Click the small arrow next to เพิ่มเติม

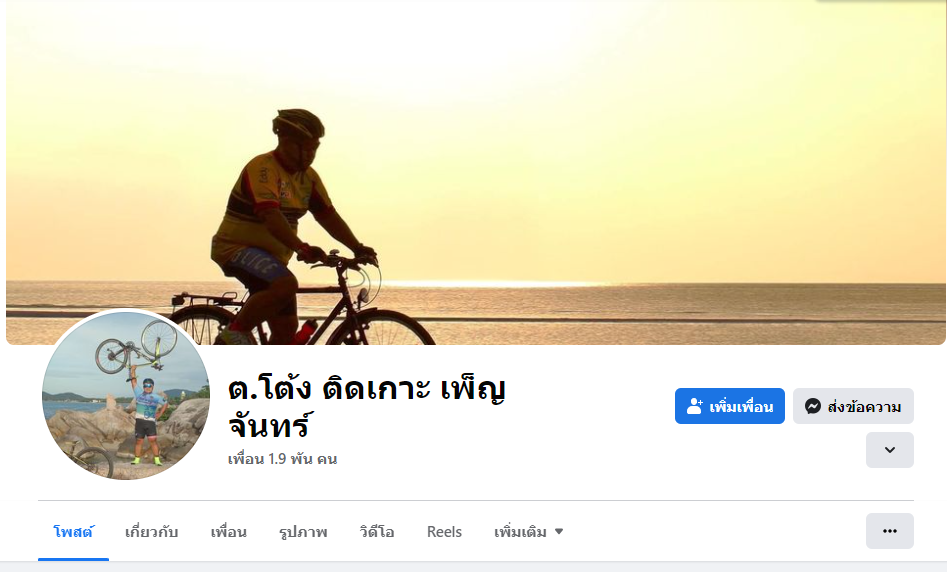559,532
